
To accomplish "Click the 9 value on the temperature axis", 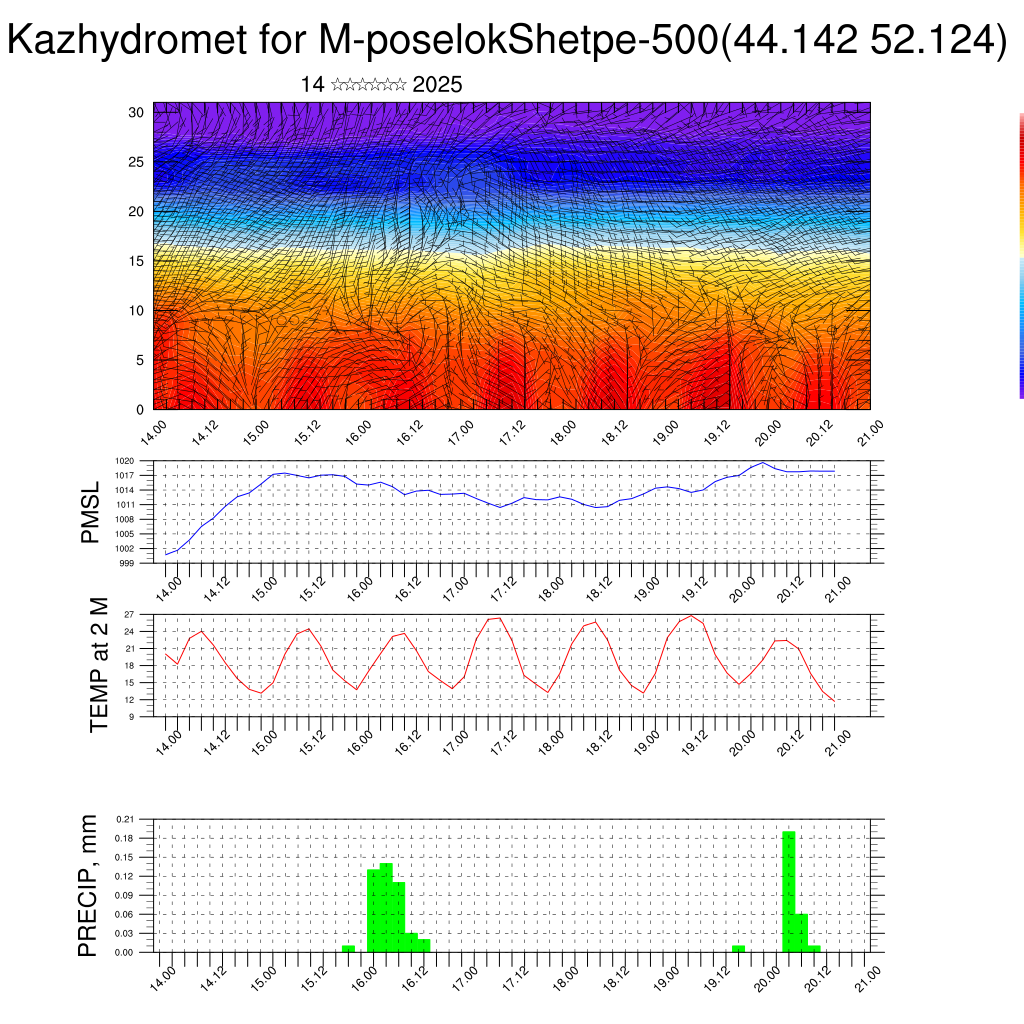I will click(x=131, y=717).
